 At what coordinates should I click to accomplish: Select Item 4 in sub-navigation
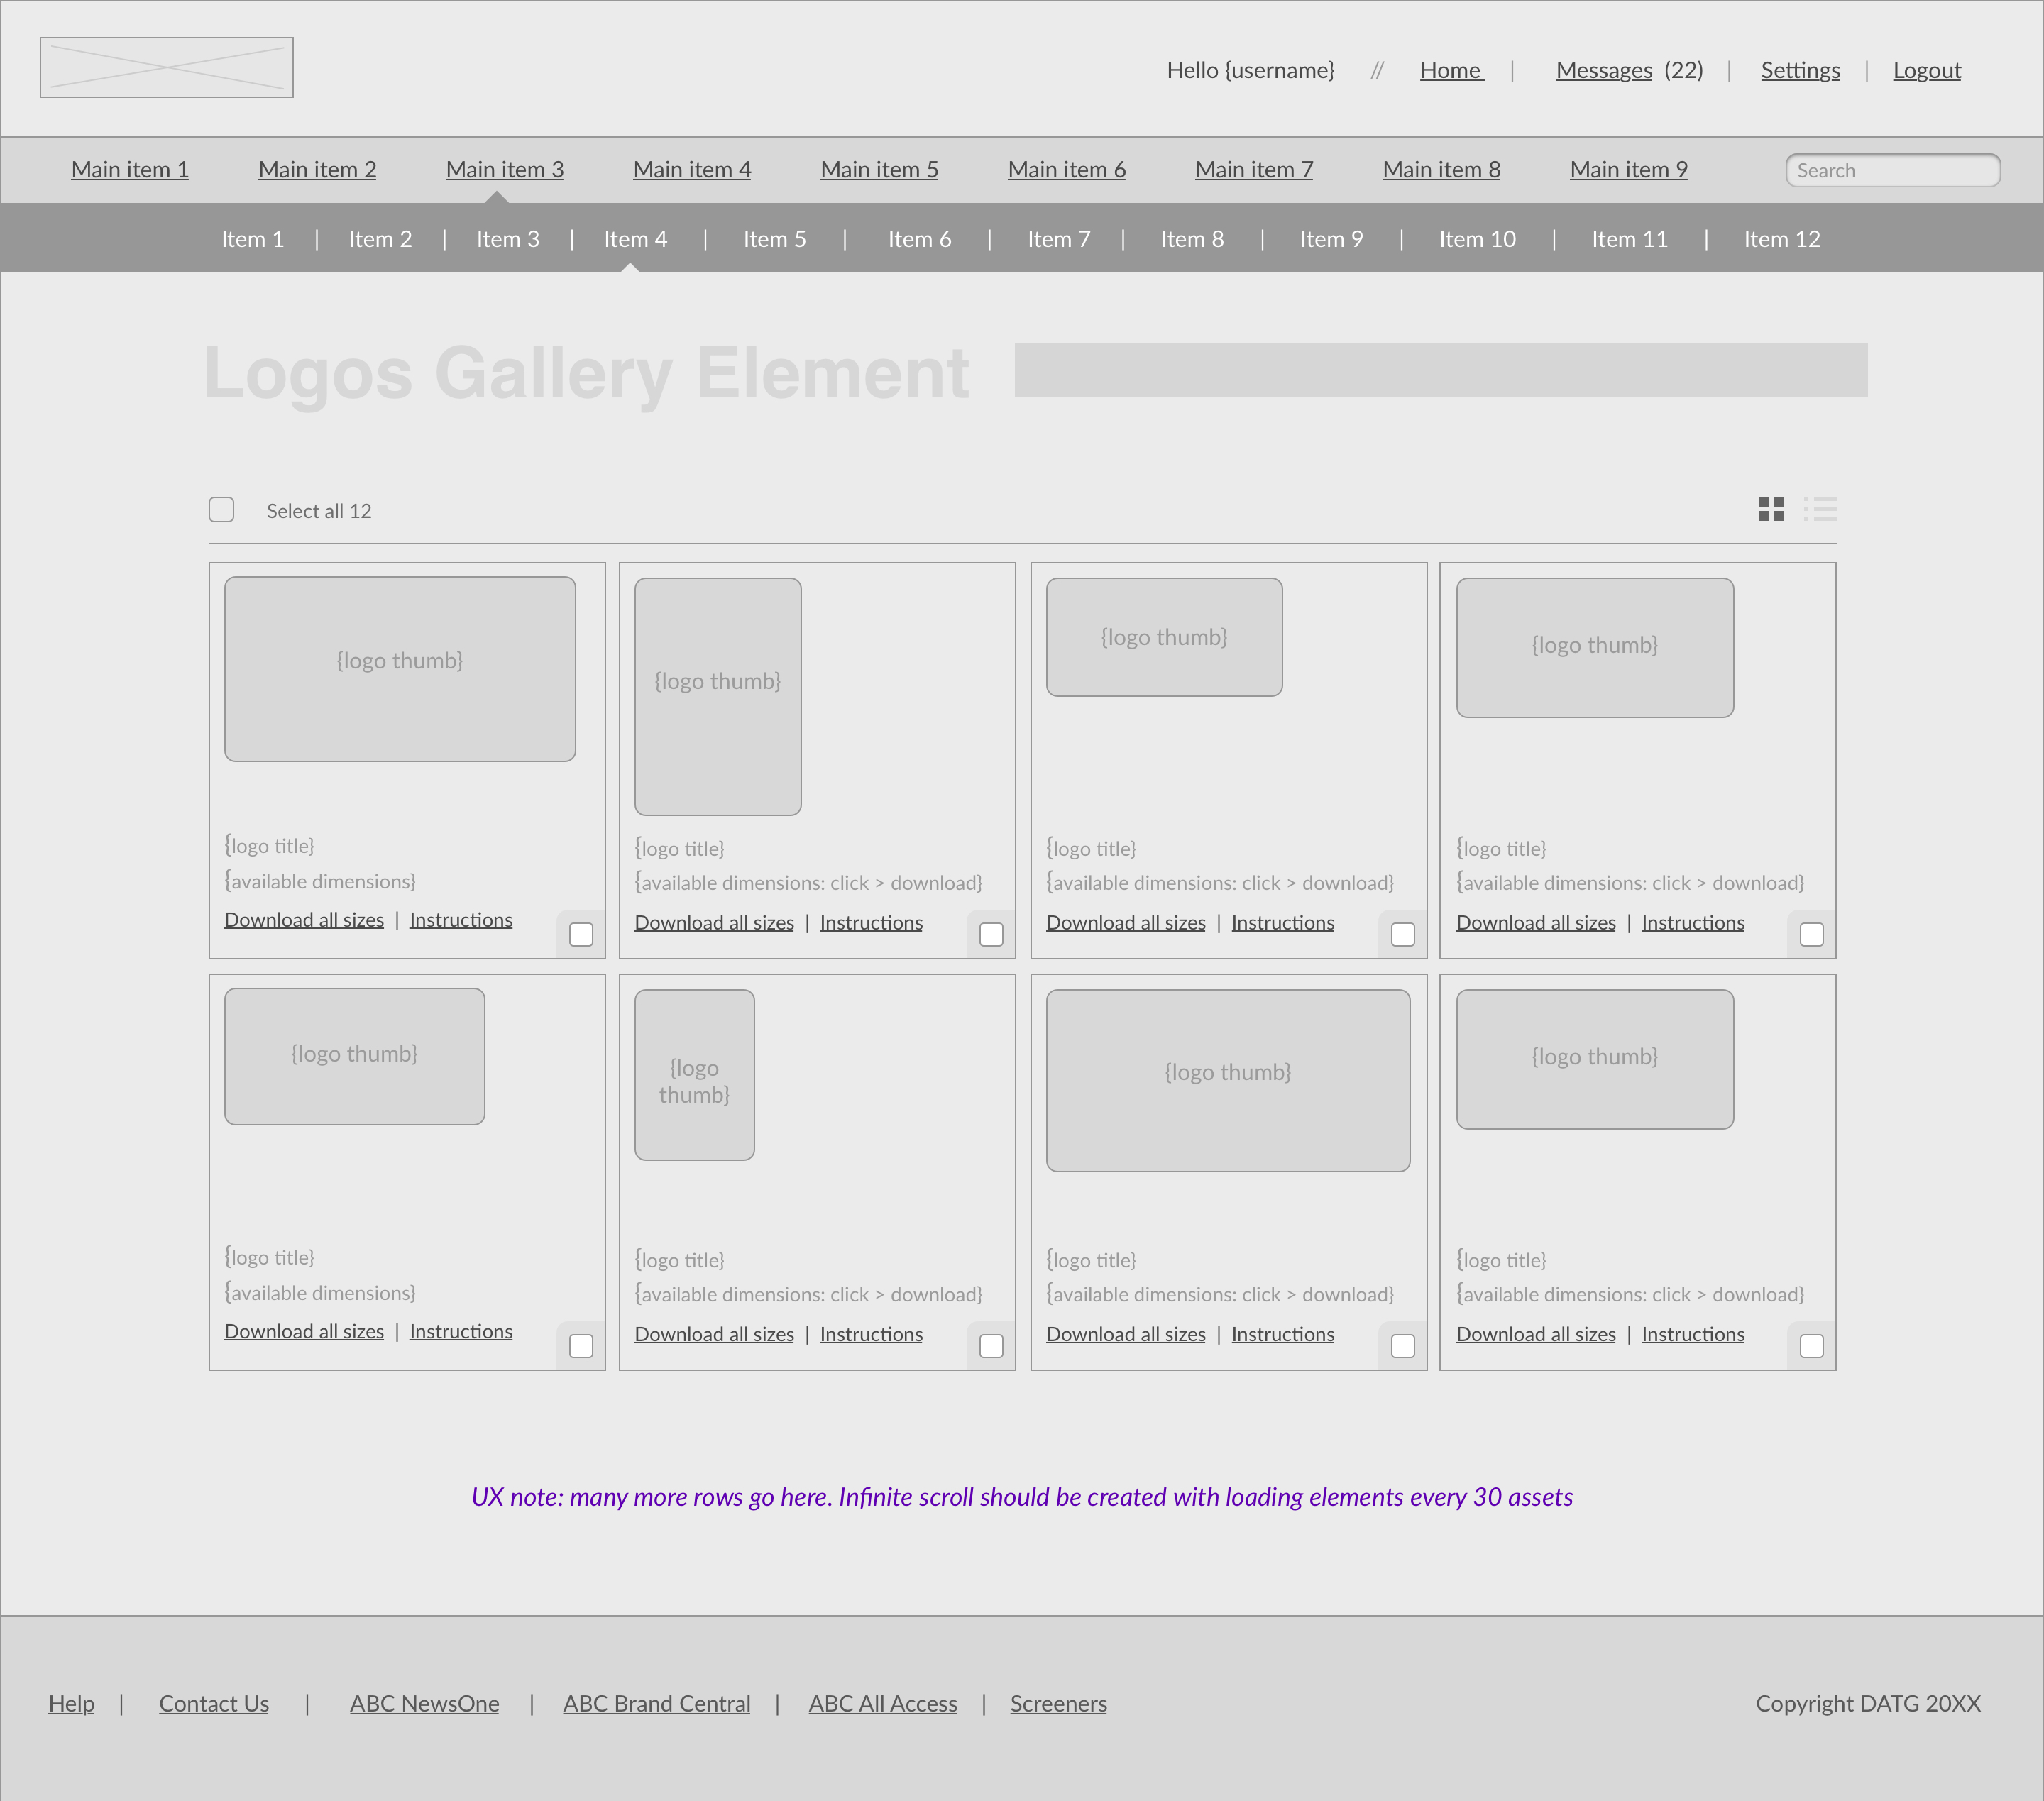click(x=635, y=239)
